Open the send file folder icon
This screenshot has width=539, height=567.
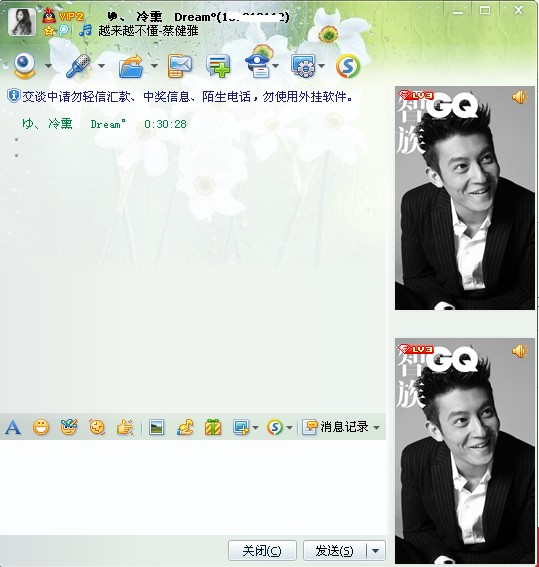pos(131,66)
